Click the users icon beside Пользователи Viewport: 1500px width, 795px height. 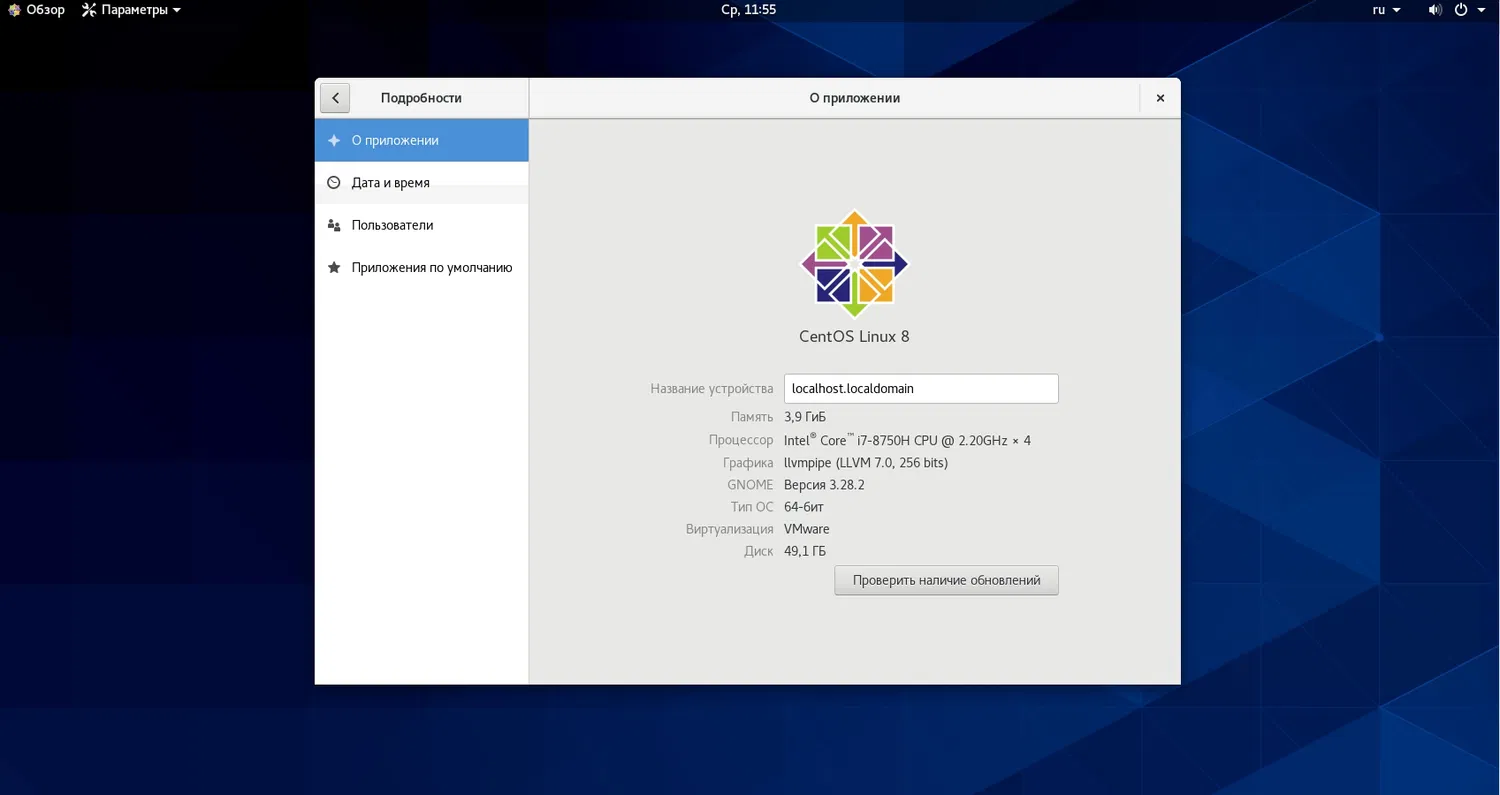coord(334,226)
